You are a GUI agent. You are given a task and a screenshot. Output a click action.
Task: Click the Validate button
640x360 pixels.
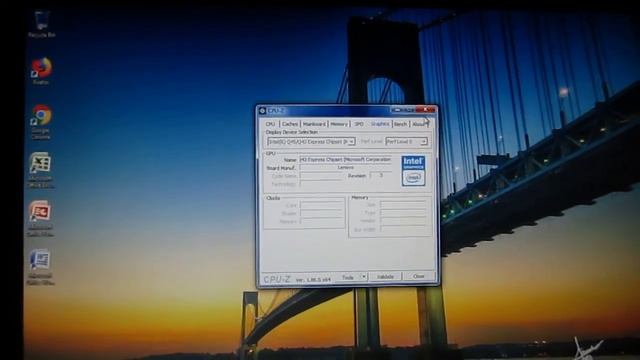point(384,276)
